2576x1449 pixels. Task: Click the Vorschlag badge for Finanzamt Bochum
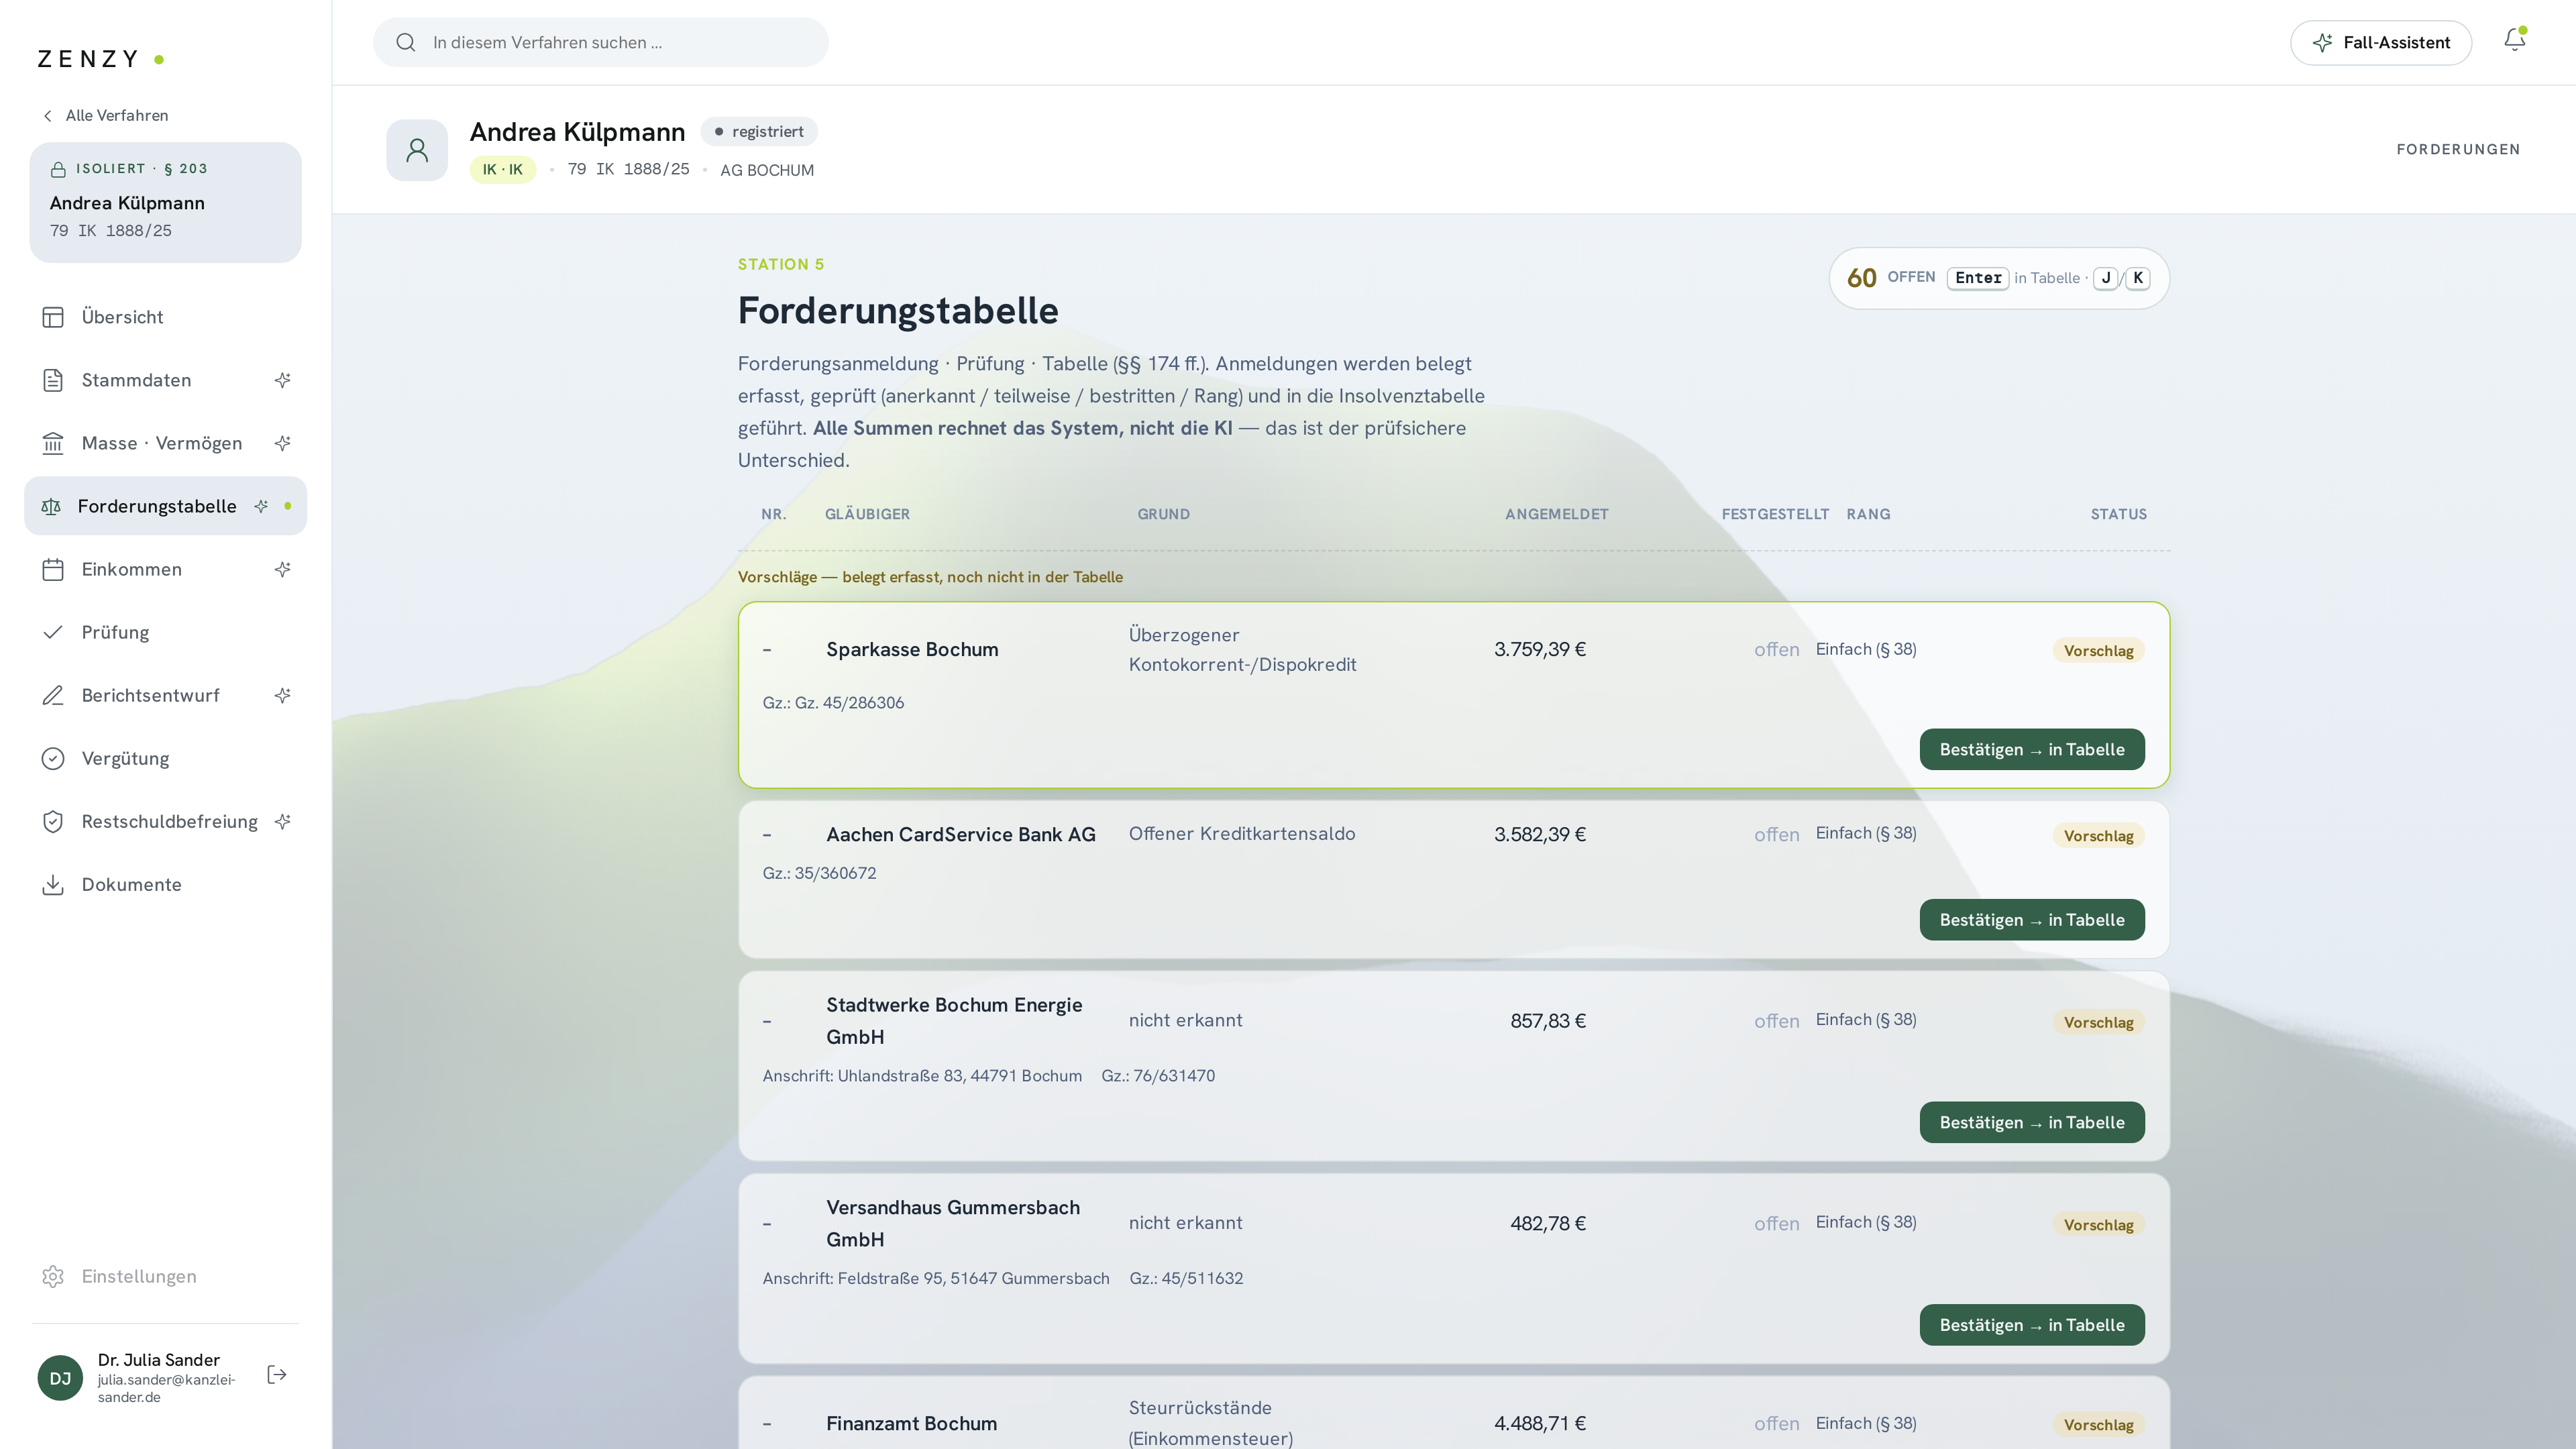(x=2098, y=1424)
